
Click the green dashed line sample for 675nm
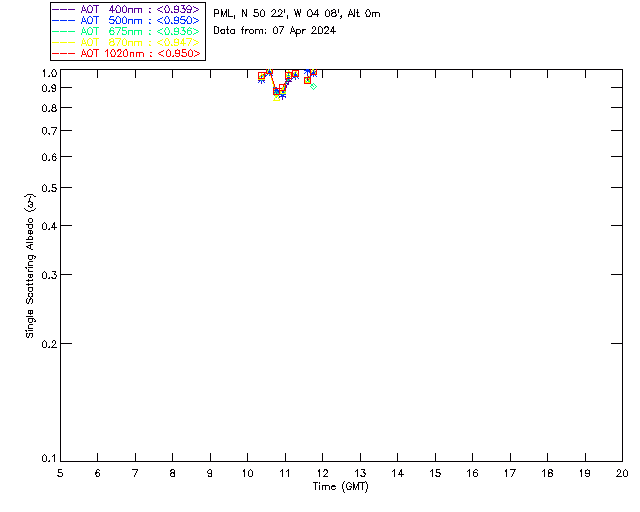63,31
